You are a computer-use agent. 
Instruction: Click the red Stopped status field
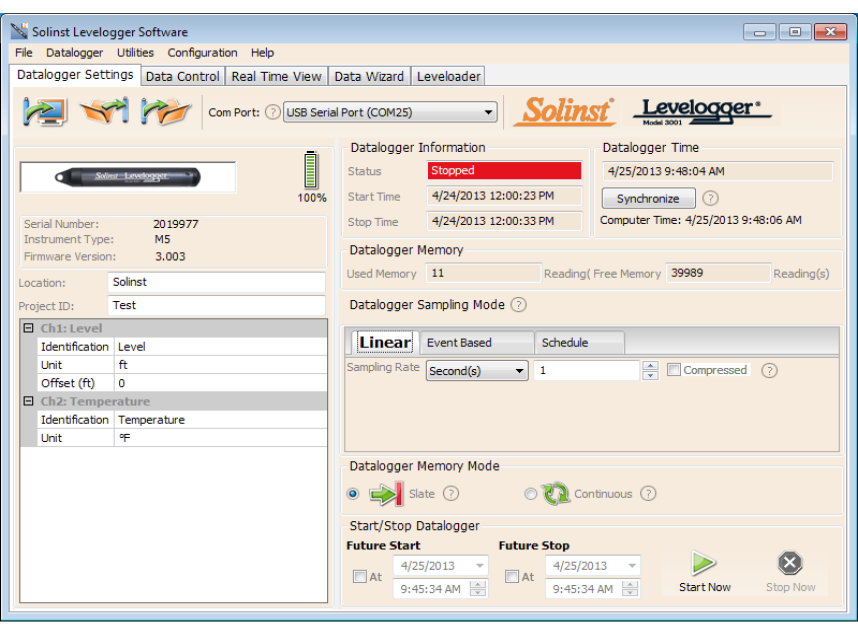[x=504, y=171]
